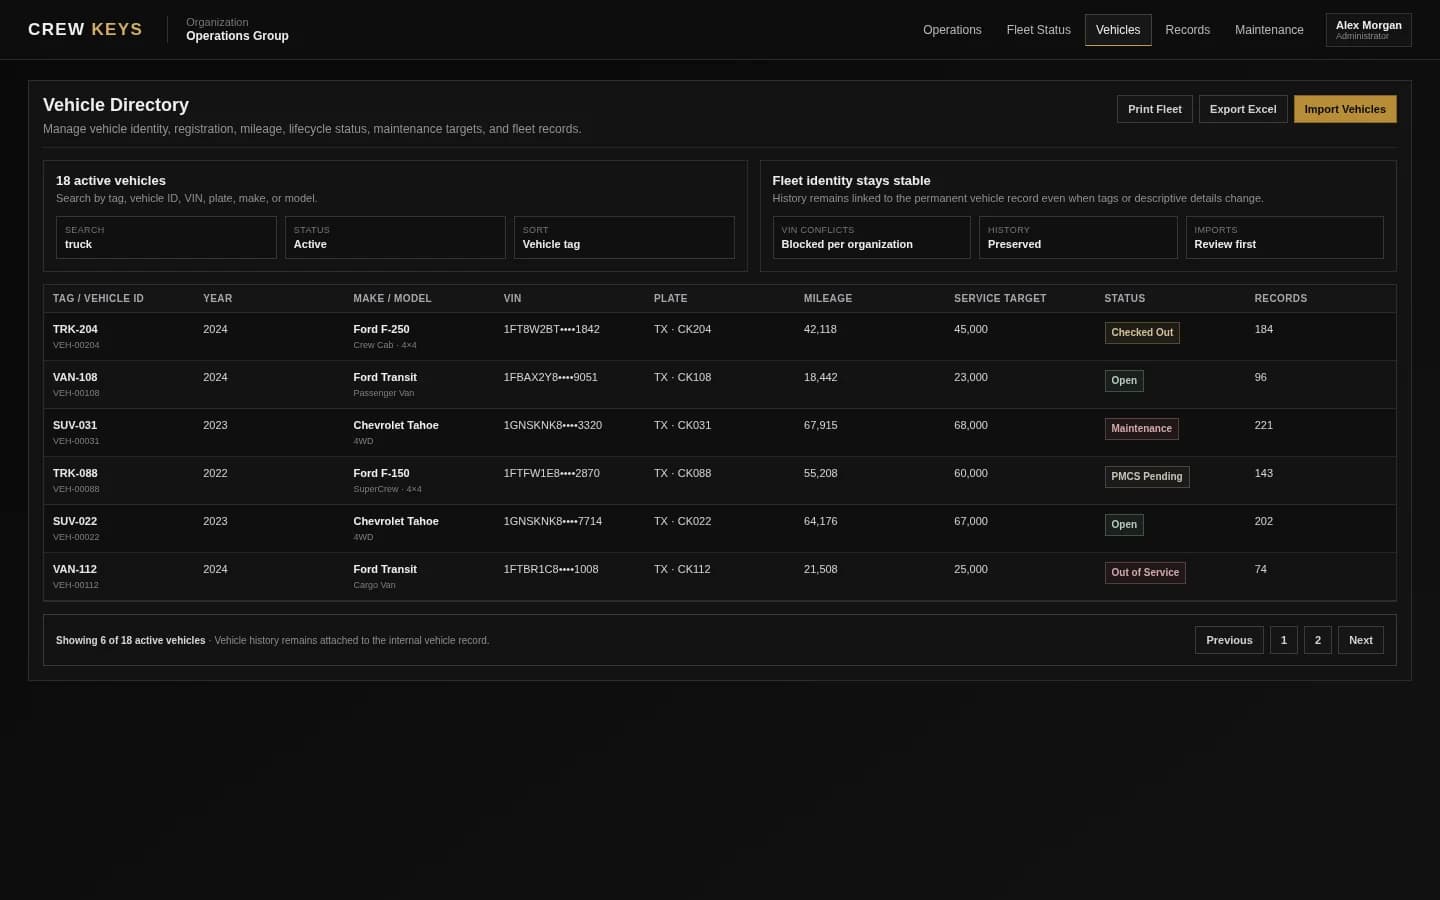Jump to page 1
The height and width of the screenshot is (900, 1440).
click(1283, 640)
